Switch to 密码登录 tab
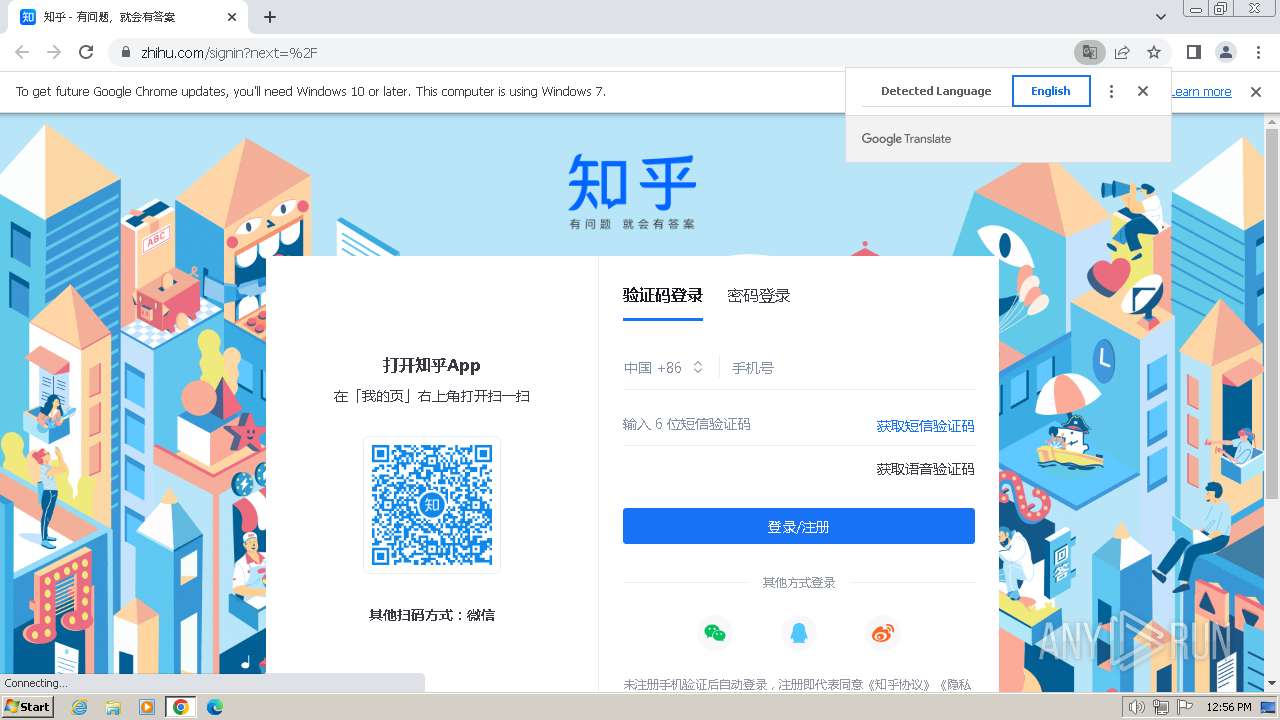The image size is (1280, 720). [x=759, y=296]
